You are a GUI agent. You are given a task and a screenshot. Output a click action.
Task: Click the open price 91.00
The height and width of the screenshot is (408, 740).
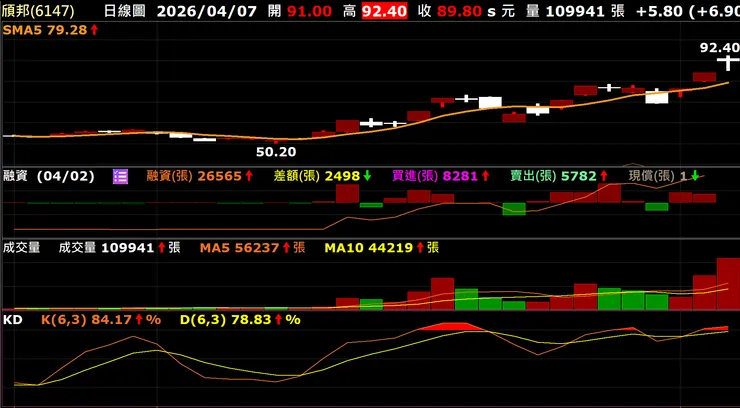(x=309, y=11)
